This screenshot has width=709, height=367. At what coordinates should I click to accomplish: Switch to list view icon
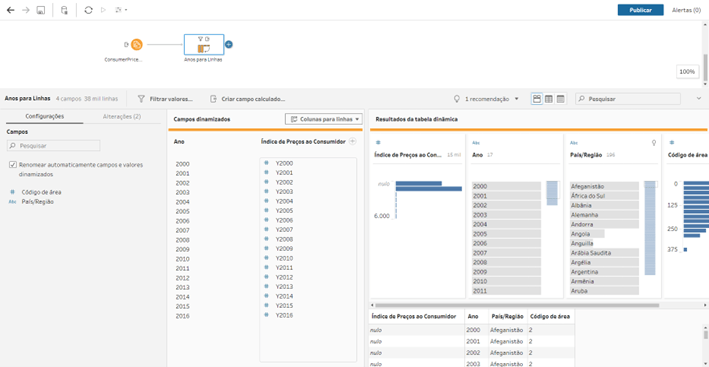pyautogui.click(x=561, y=99)
